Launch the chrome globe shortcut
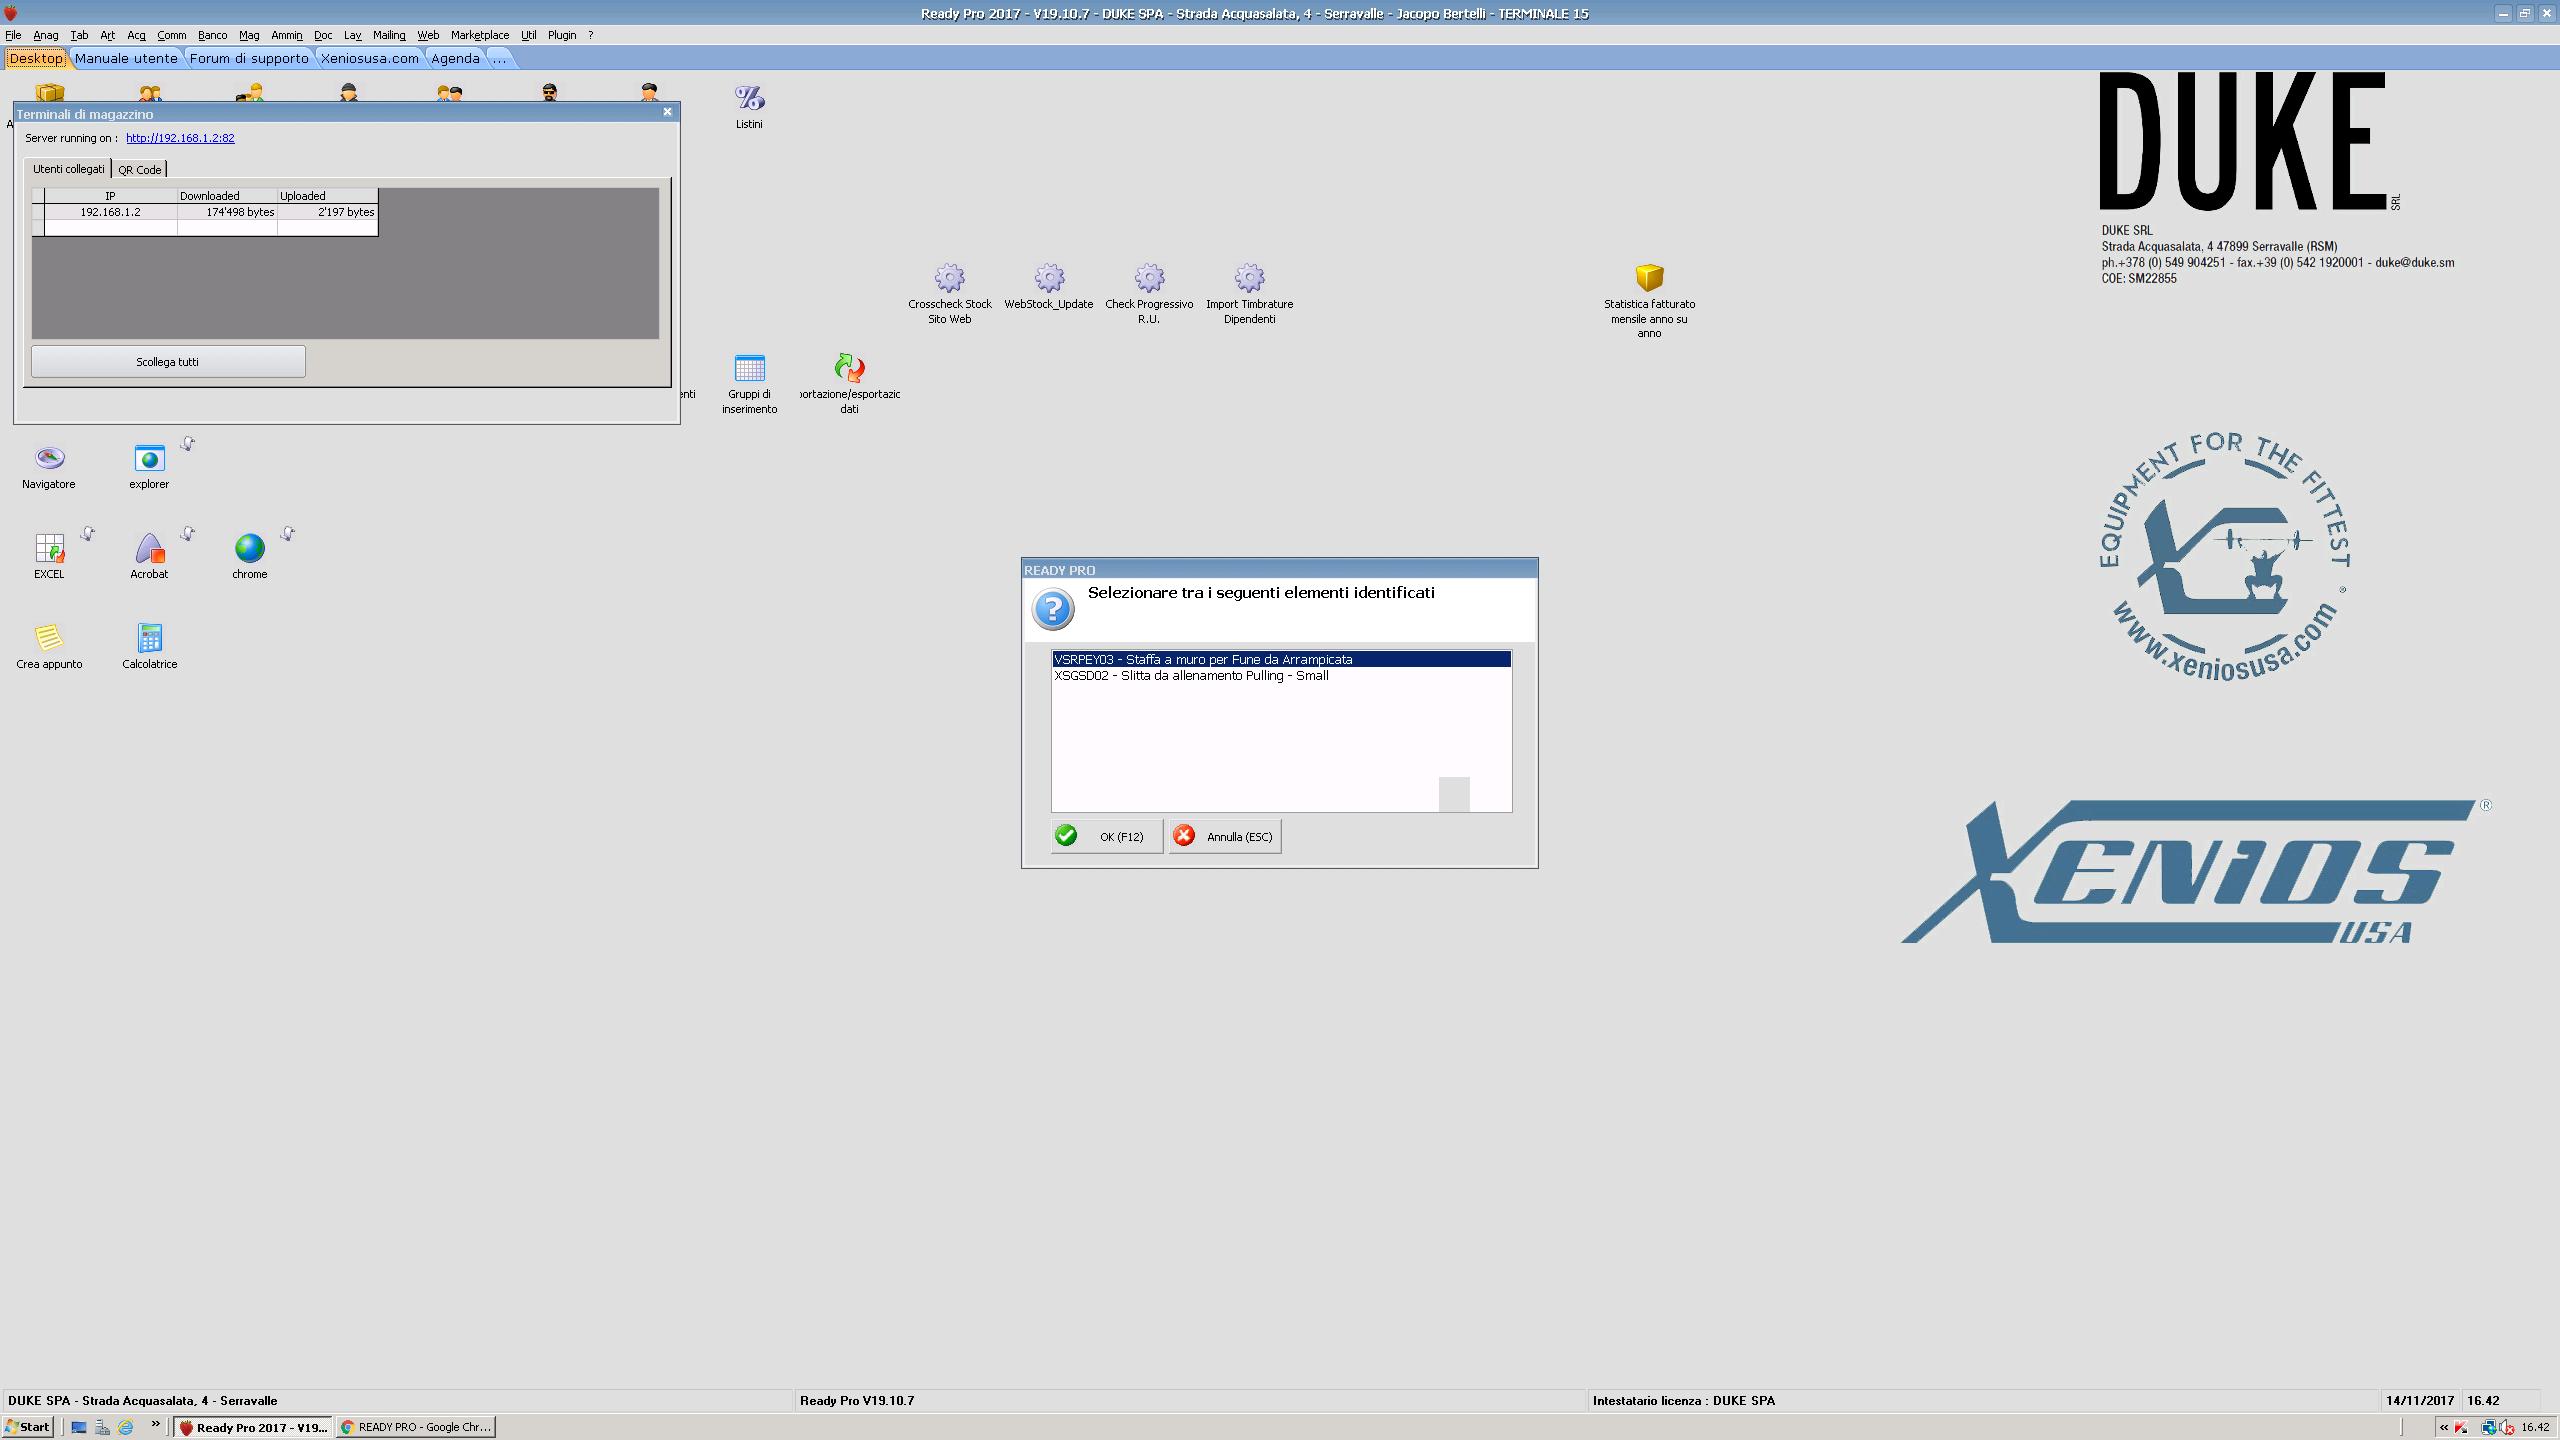 point(249,548)
